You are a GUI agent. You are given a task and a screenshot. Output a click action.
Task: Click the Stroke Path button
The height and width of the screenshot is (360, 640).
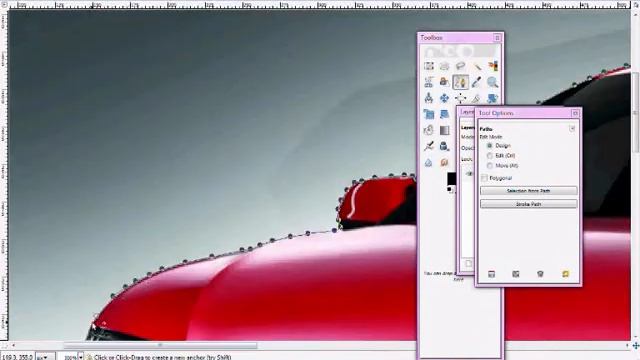click(x=529, y=204)
